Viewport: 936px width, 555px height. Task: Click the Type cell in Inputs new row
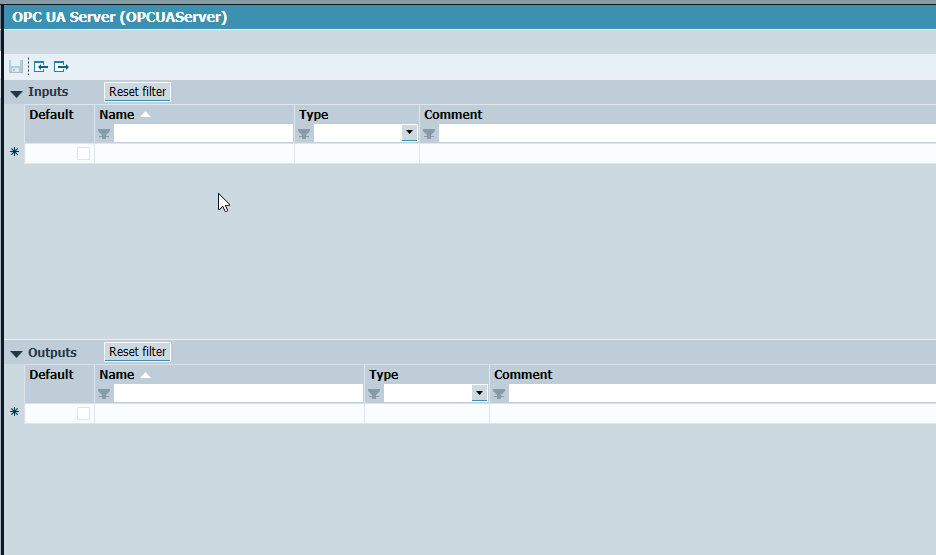point(357,153)
